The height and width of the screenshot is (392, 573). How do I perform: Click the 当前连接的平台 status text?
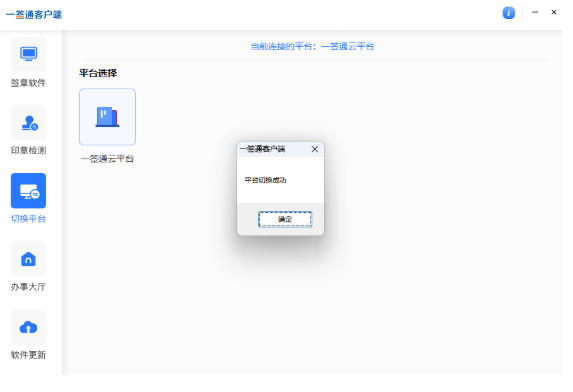pos(312,46)
